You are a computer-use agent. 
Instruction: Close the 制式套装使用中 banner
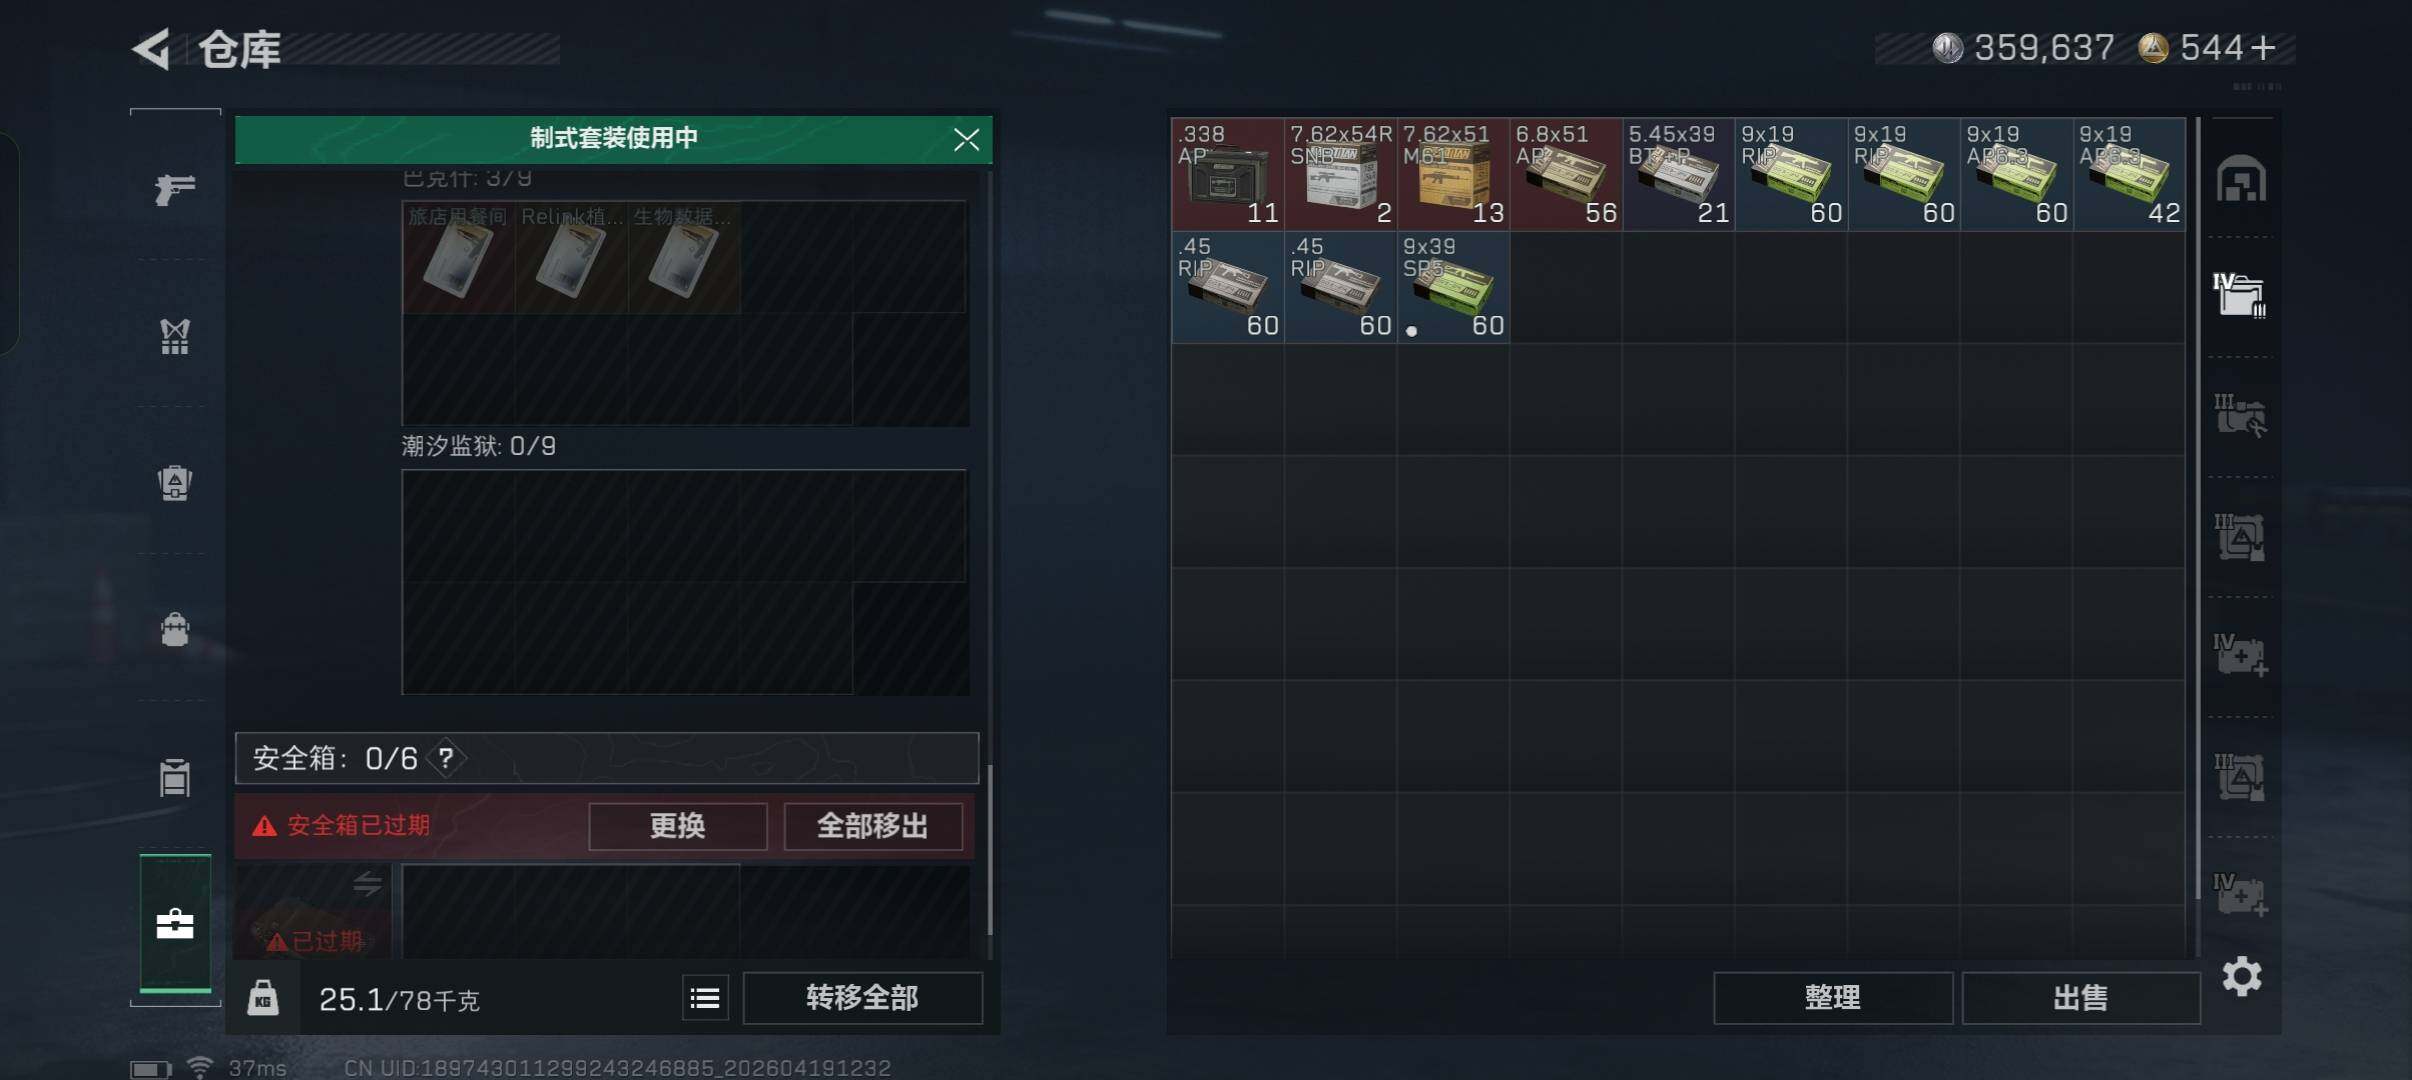click(x=966, y=139)
